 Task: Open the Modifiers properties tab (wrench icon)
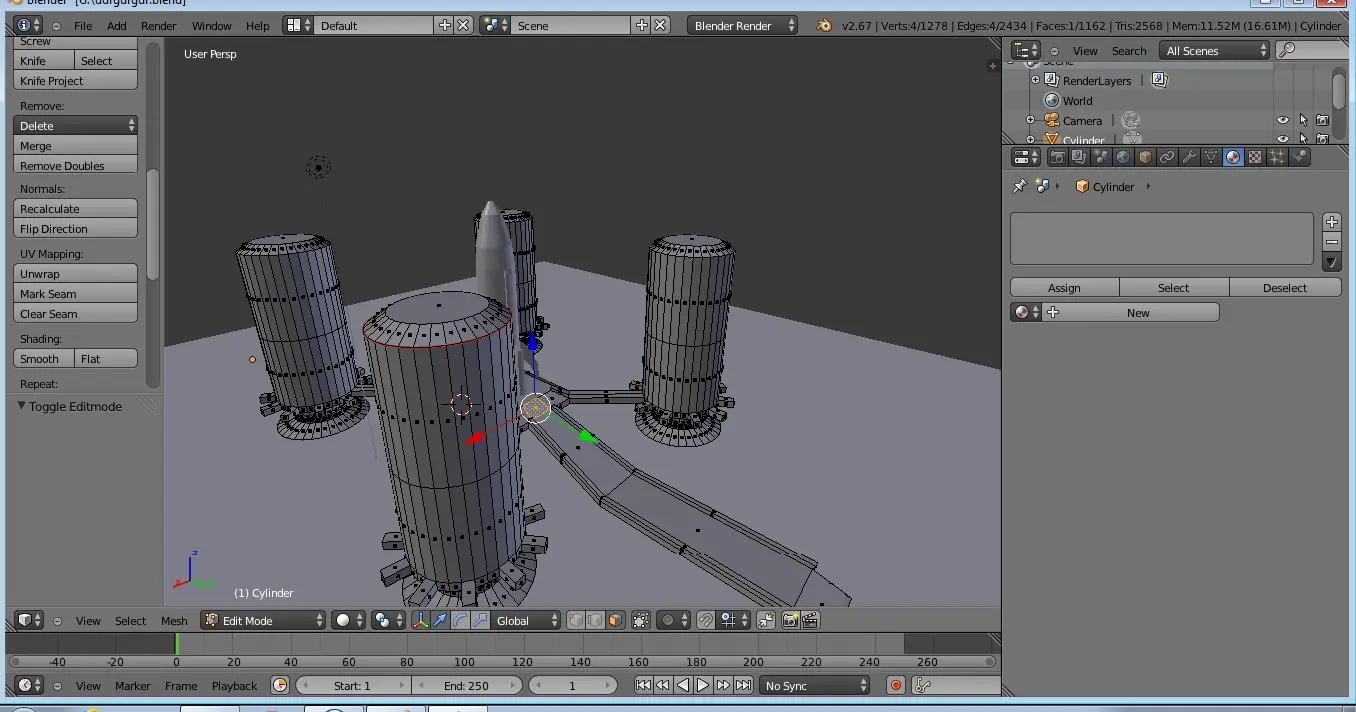point(1189,157)
